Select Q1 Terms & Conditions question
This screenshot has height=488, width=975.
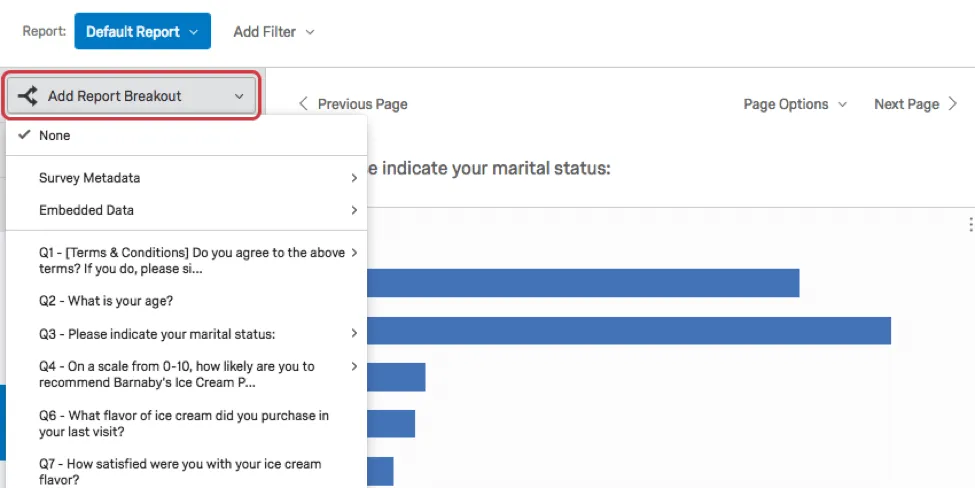click(190, 260)
